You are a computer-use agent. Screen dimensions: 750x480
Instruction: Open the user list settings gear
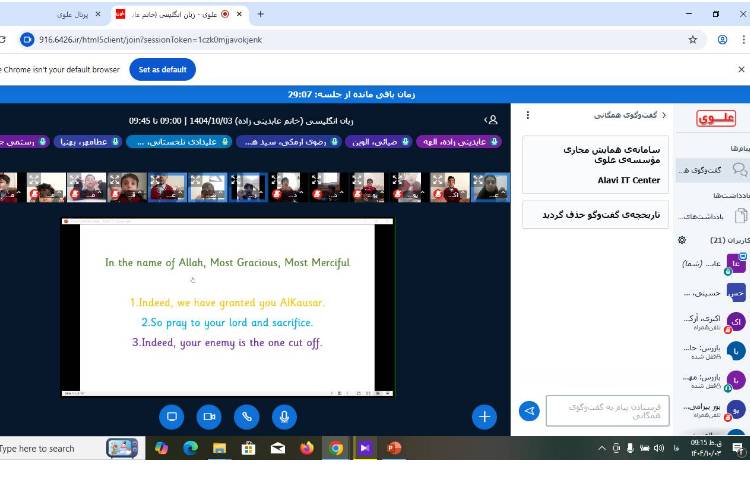(x=682, y=240)
